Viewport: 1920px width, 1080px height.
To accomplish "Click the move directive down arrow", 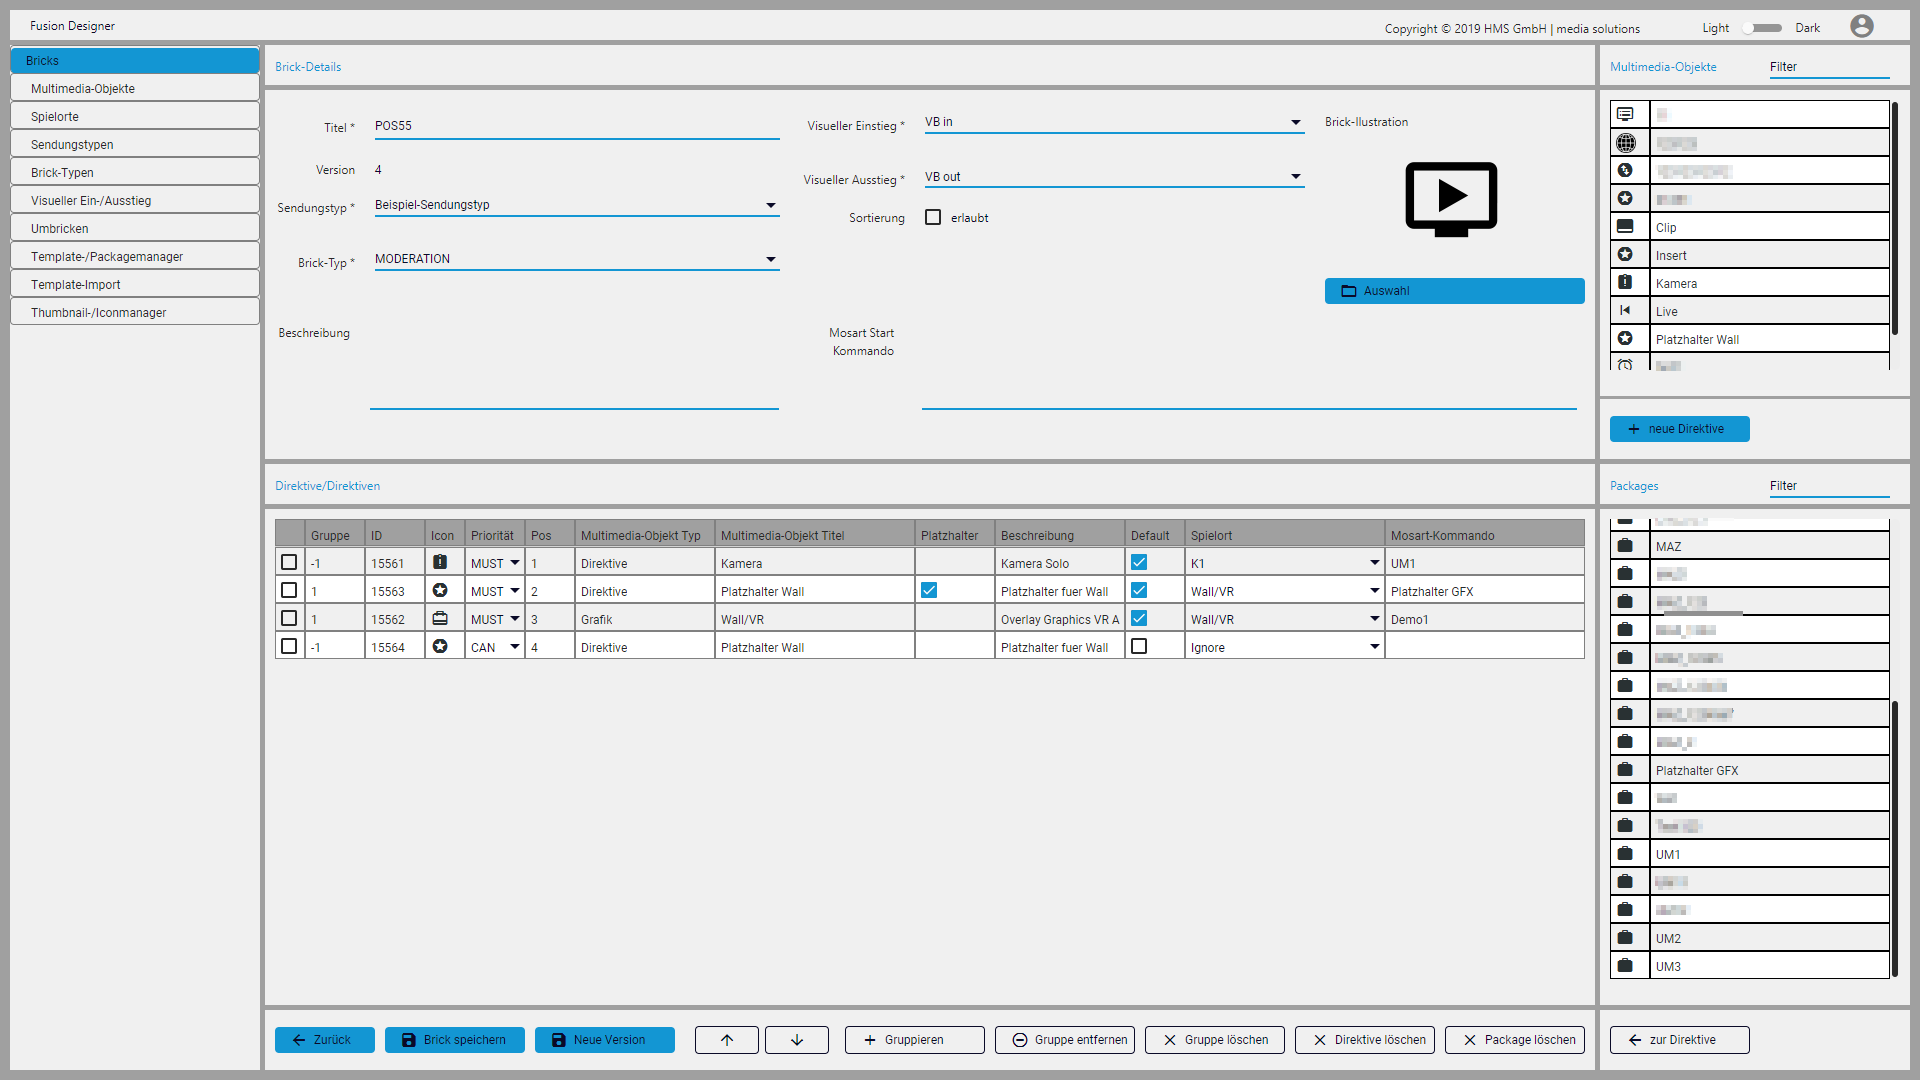I will pos(797,1040).
